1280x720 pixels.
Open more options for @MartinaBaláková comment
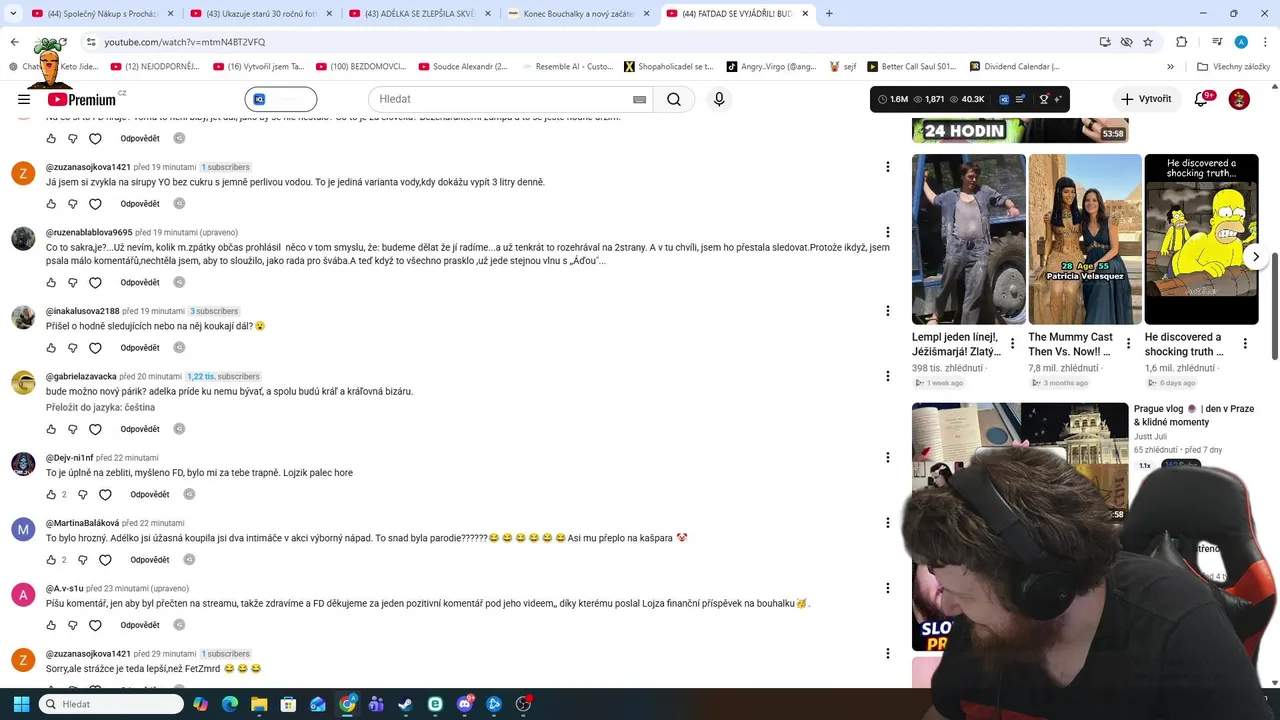coord(887,523)
